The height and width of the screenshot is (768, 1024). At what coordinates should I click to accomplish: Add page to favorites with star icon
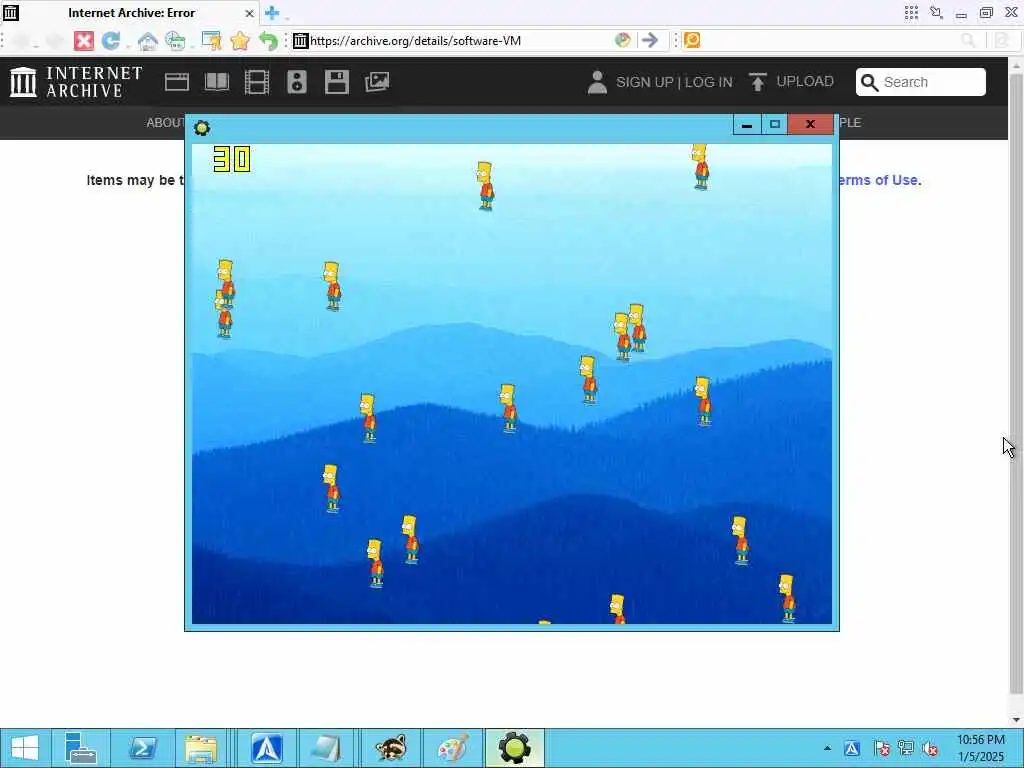[240, 41]
